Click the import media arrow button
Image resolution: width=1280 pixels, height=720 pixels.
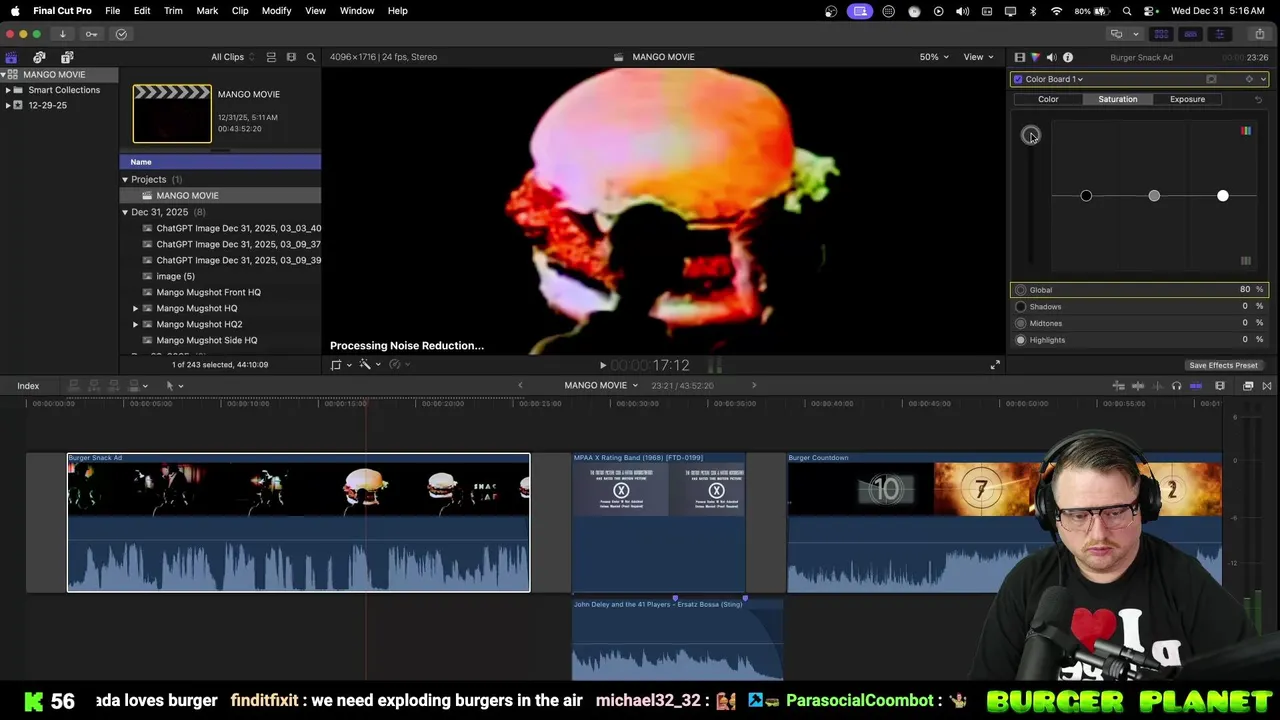pyautogui.click(x=62, y=34)
